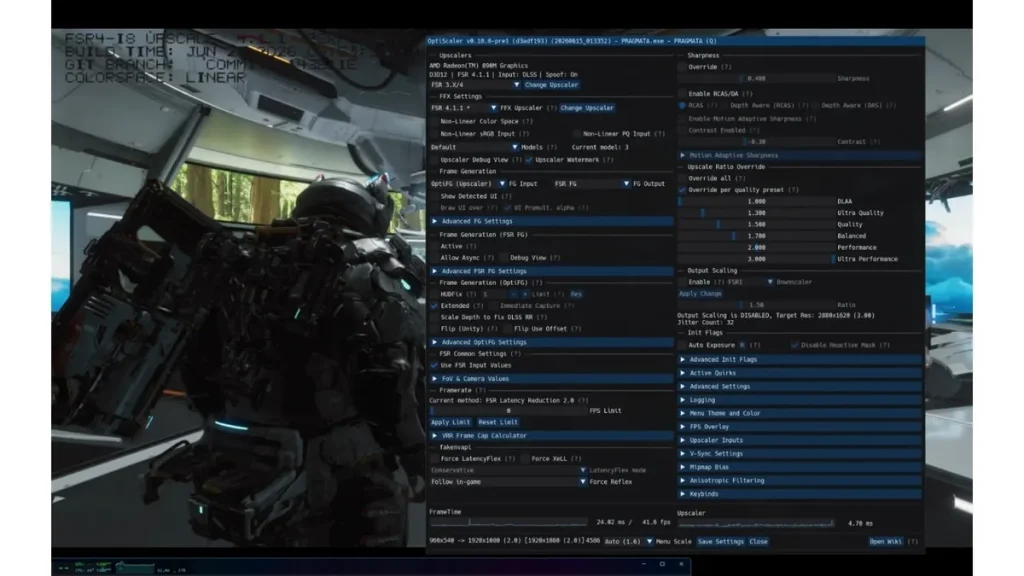
Task: Open the Follow in-game Force Reflex dropdown
Action: click(x=508, y=482)
